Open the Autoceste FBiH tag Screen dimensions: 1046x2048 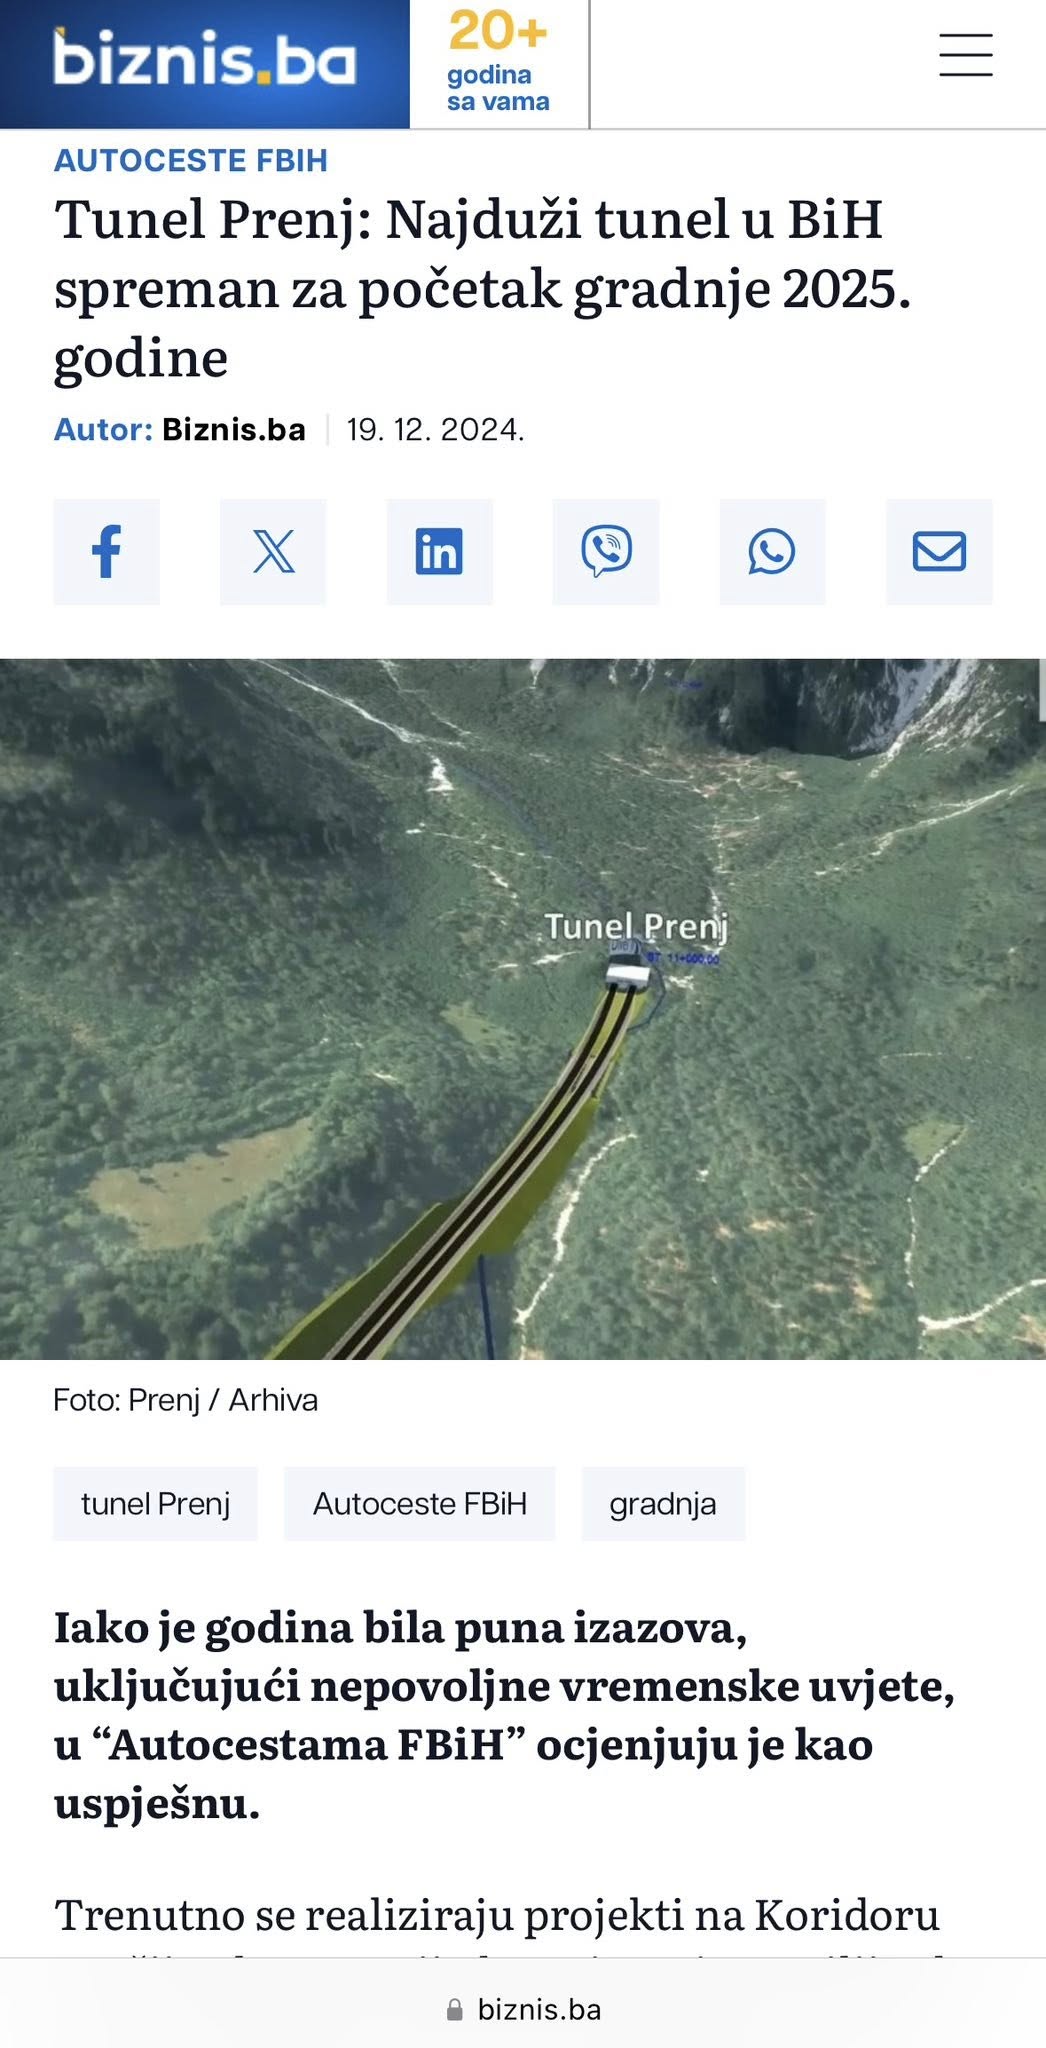[x=420, y=1504]
